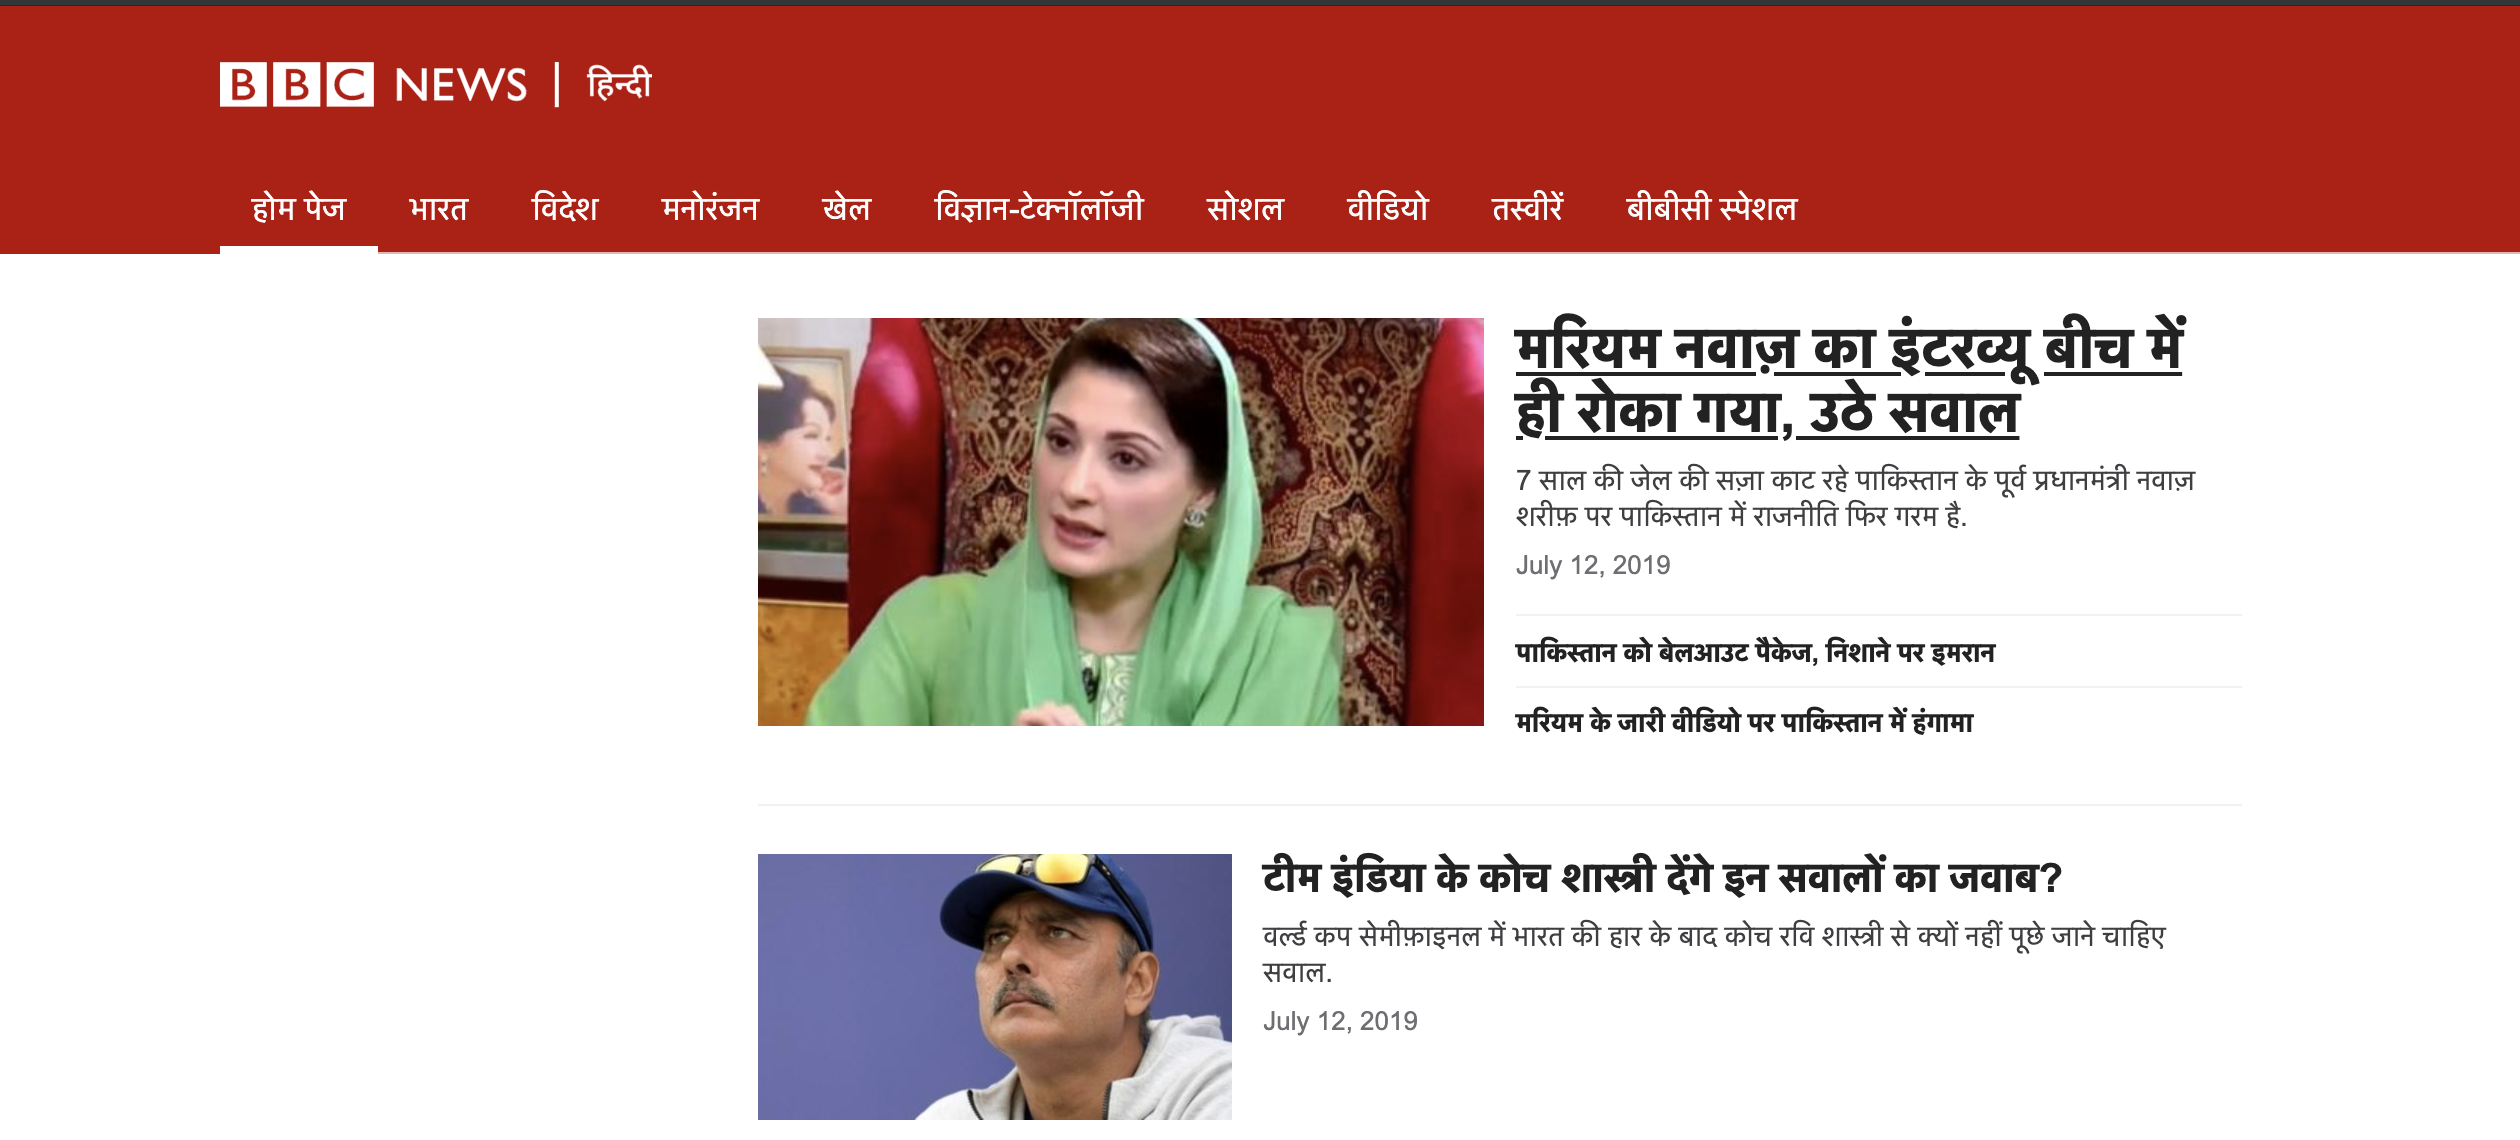Open the खेल section
Viewport: 2520px width, 1140px height.
[x=846, y=208]
